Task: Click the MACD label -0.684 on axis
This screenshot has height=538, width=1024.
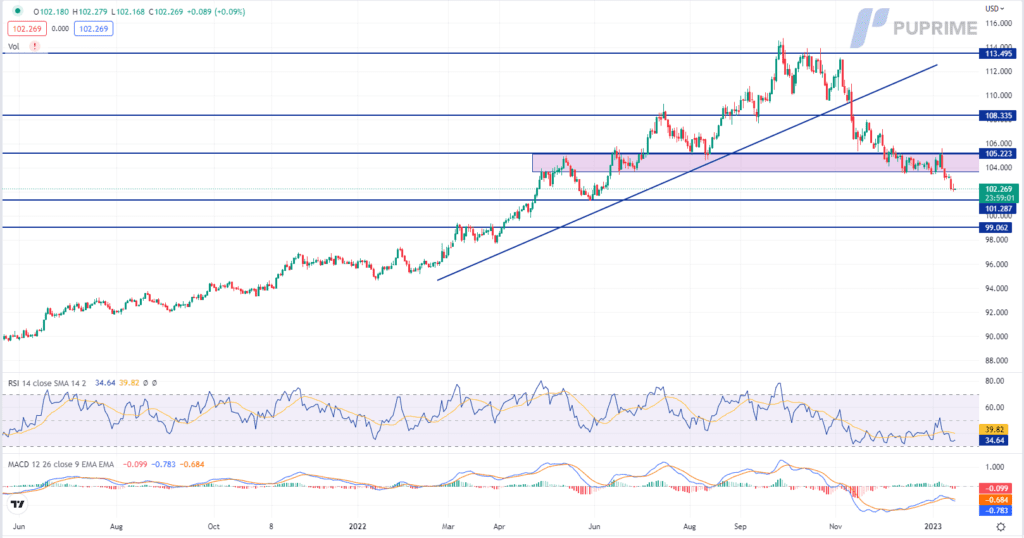Action: [995, 499]
